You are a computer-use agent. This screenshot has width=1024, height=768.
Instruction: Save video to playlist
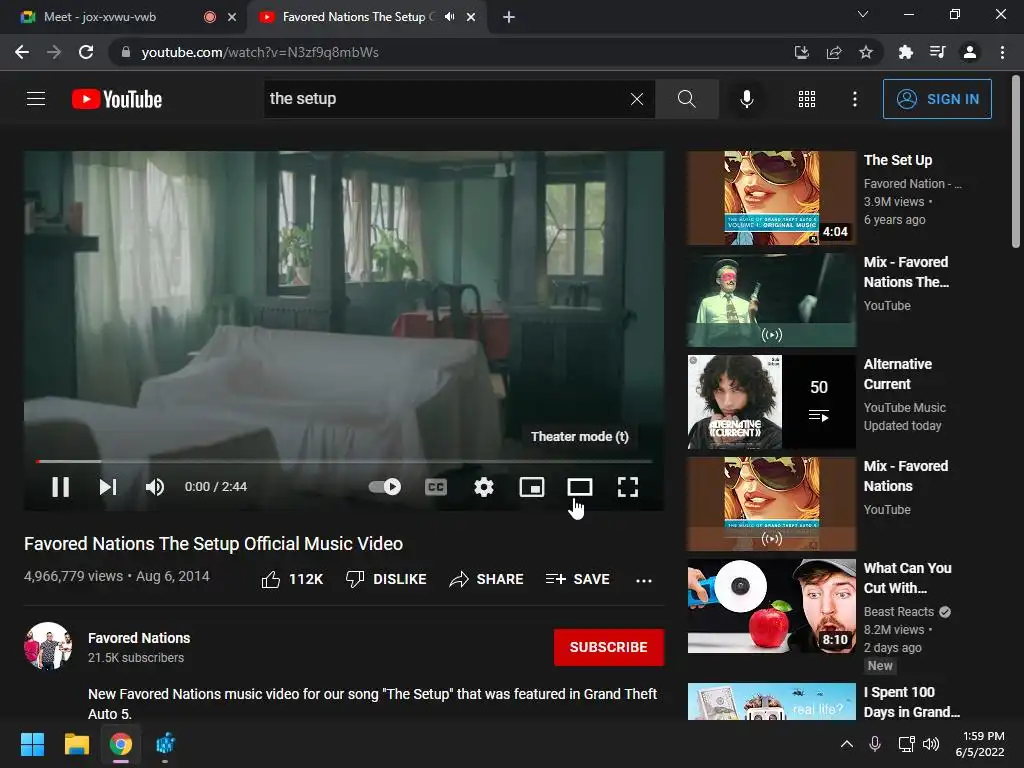tap(577, 579)
